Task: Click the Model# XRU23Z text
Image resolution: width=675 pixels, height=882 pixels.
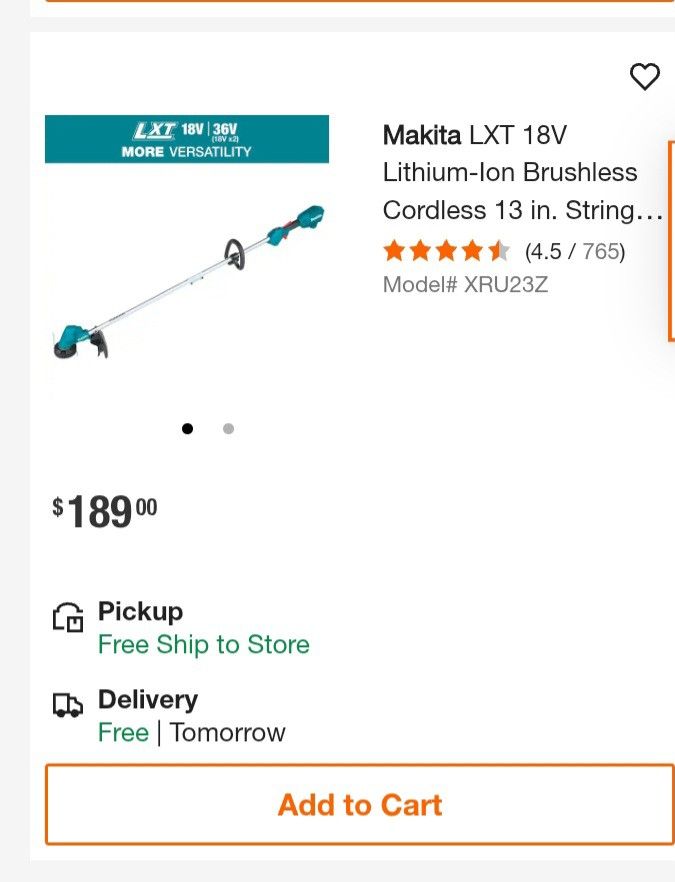Action: (x=465, y=285)
